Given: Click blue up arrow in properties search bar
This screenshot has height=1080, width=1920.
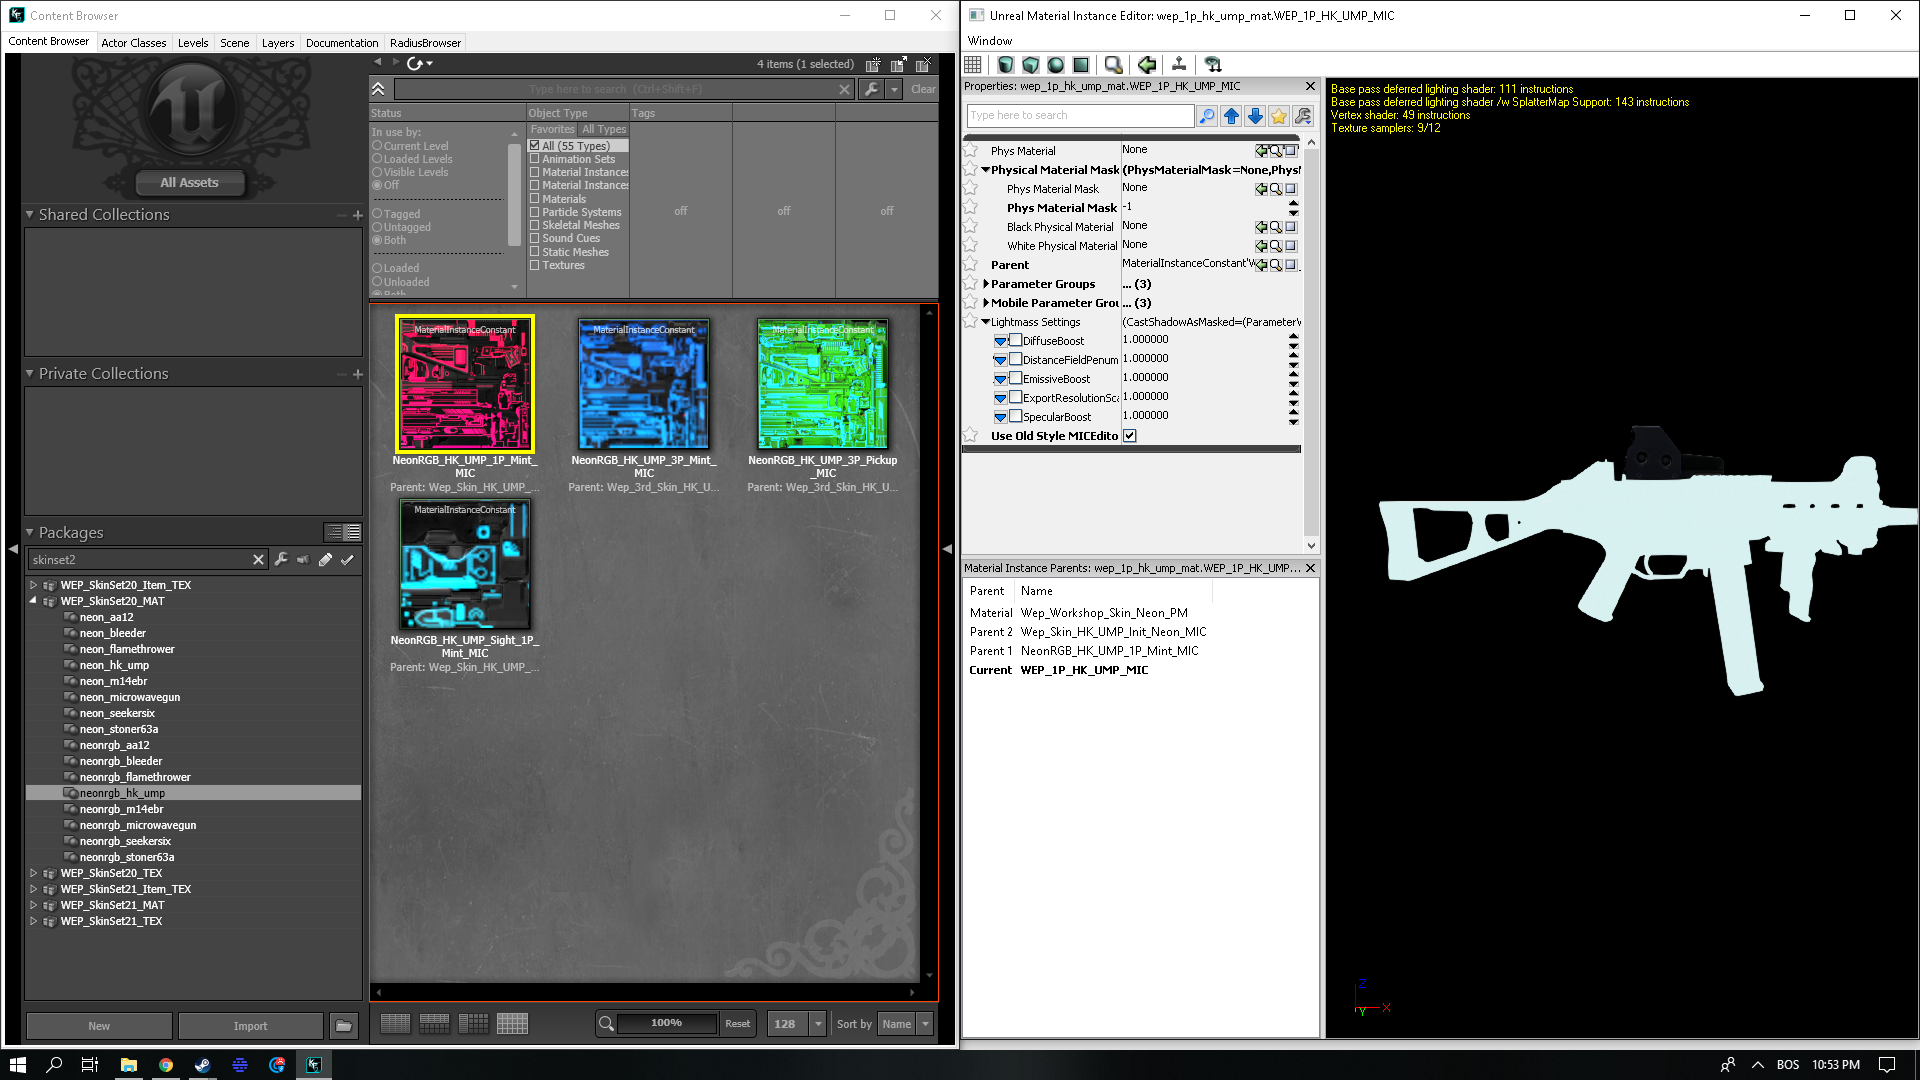Looking at the screenshot, I should tap(1231, 116).
